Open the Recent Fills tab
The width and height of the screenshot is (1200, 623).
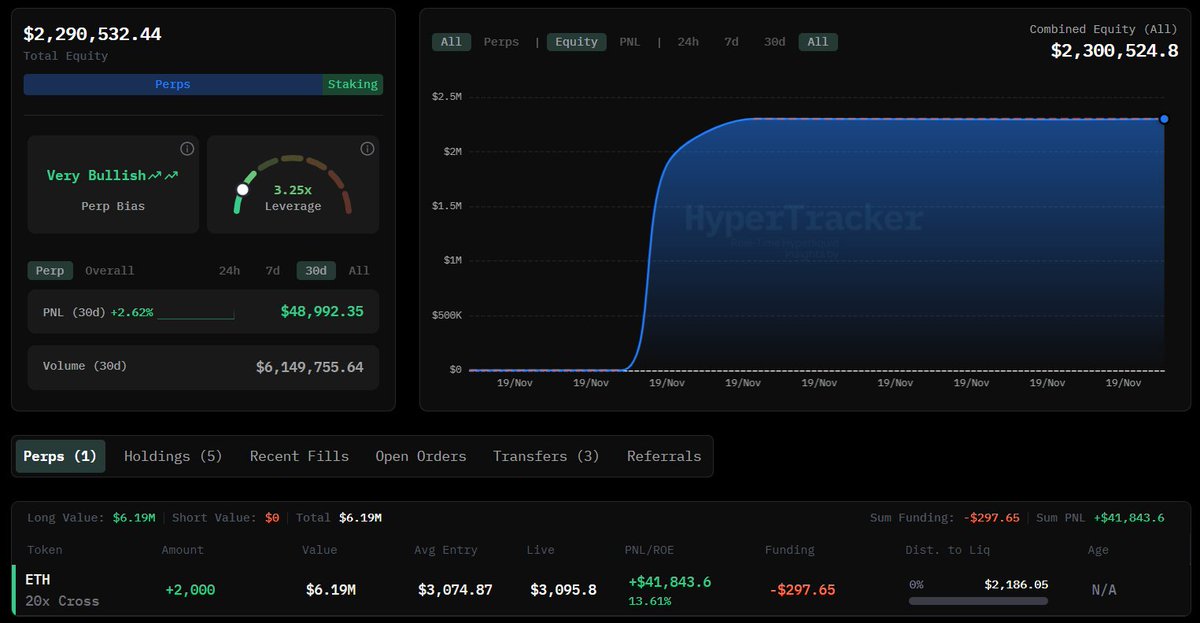(299, 455)
